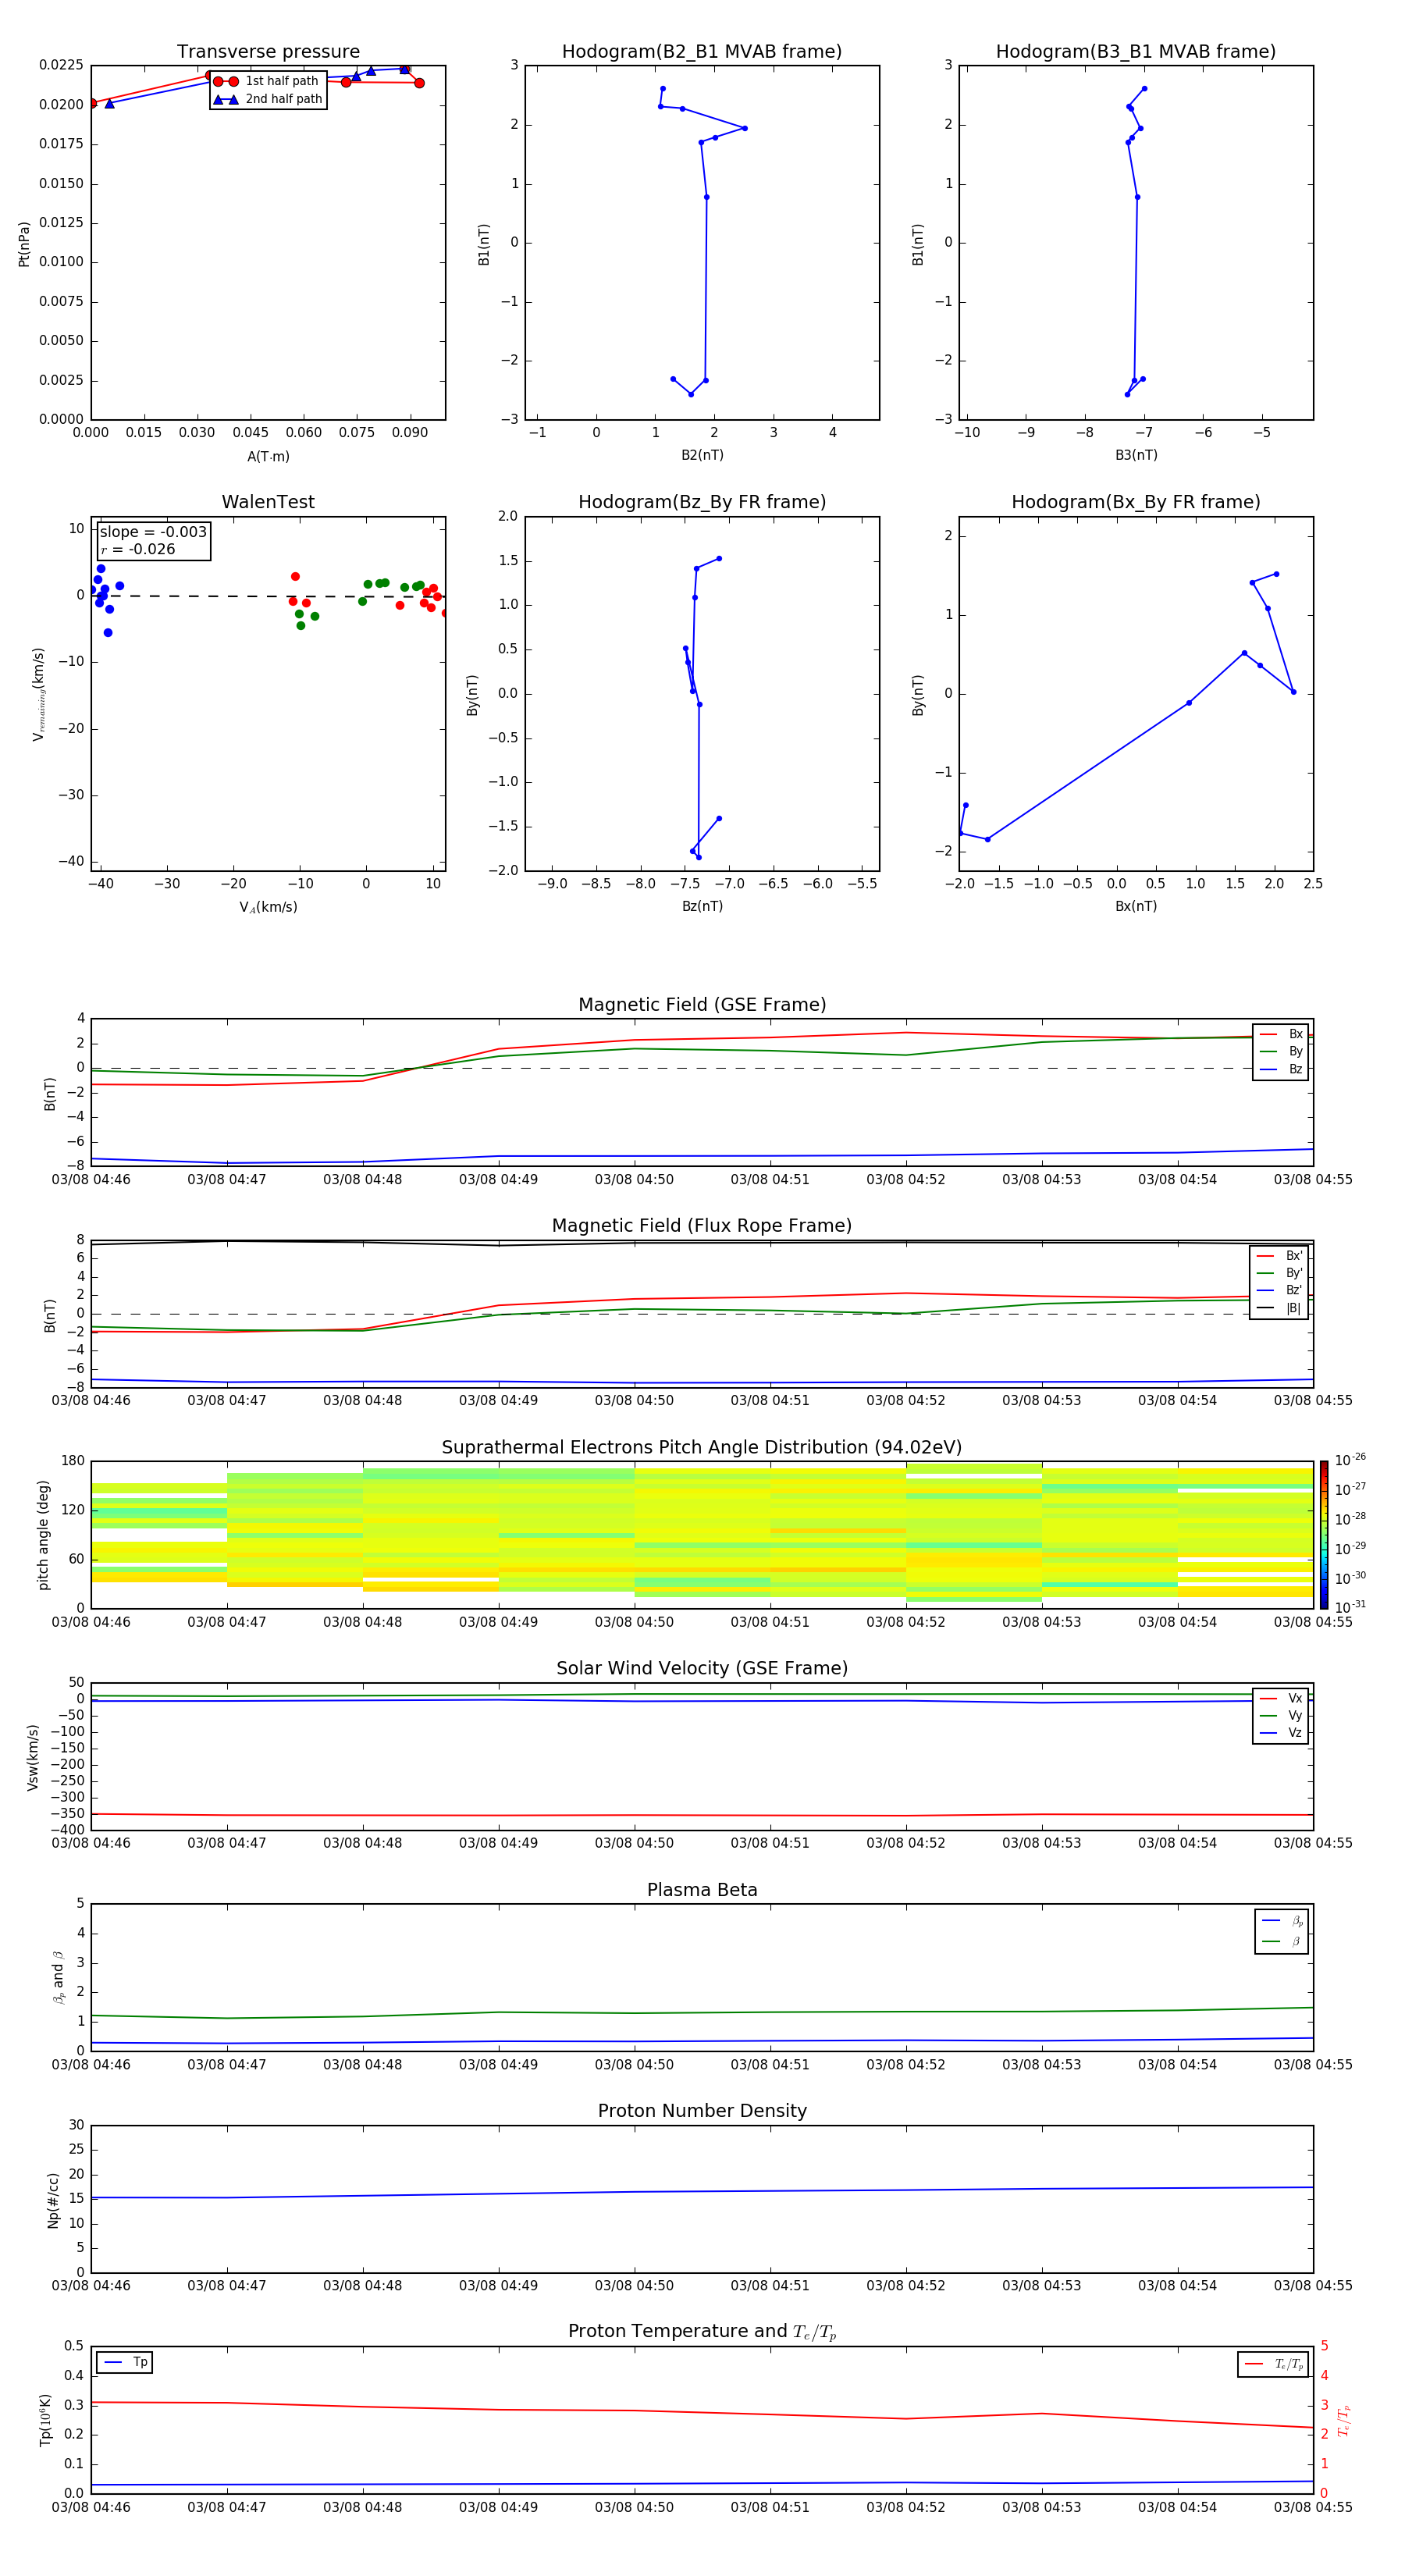Click the By' legend entry in Flux Rope plot

click(x=1279, y=1273)
